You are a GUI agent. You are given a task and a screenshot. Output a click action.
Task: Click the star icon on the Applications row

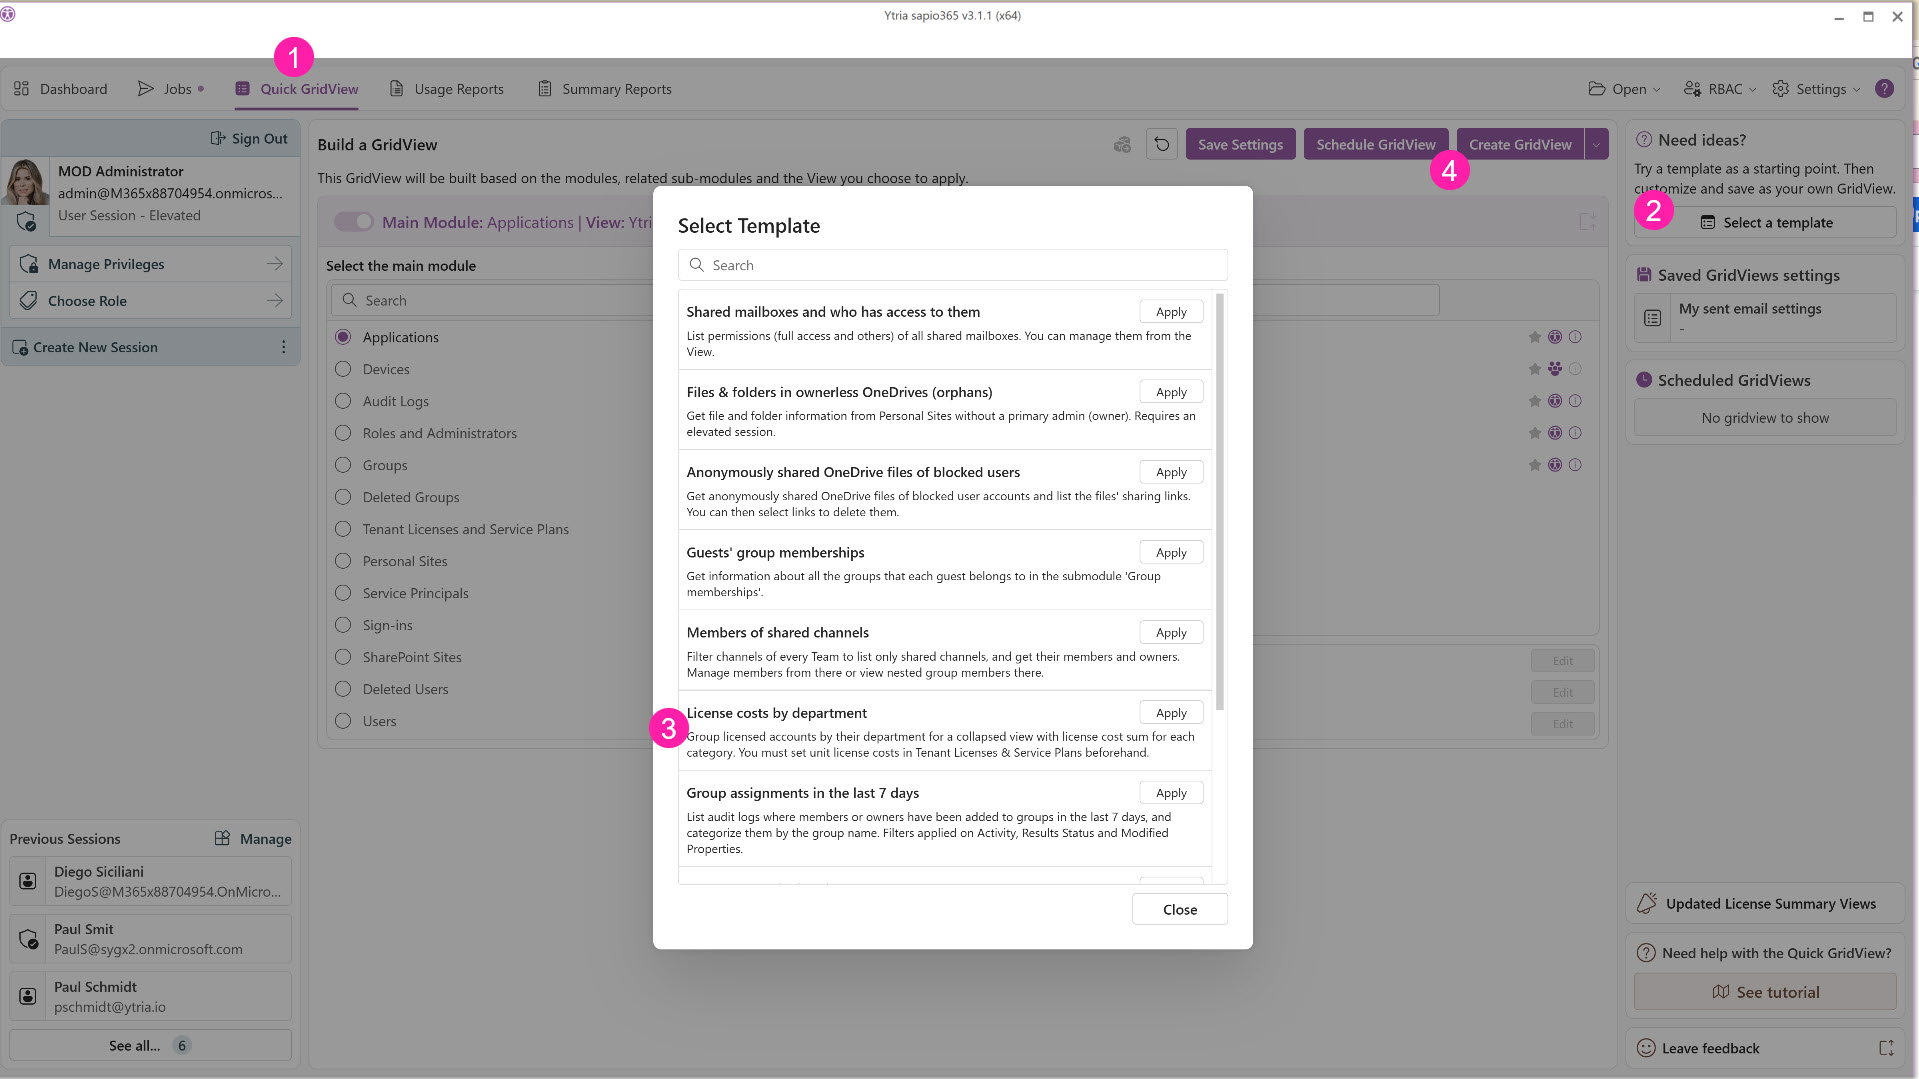[1534, 337]
